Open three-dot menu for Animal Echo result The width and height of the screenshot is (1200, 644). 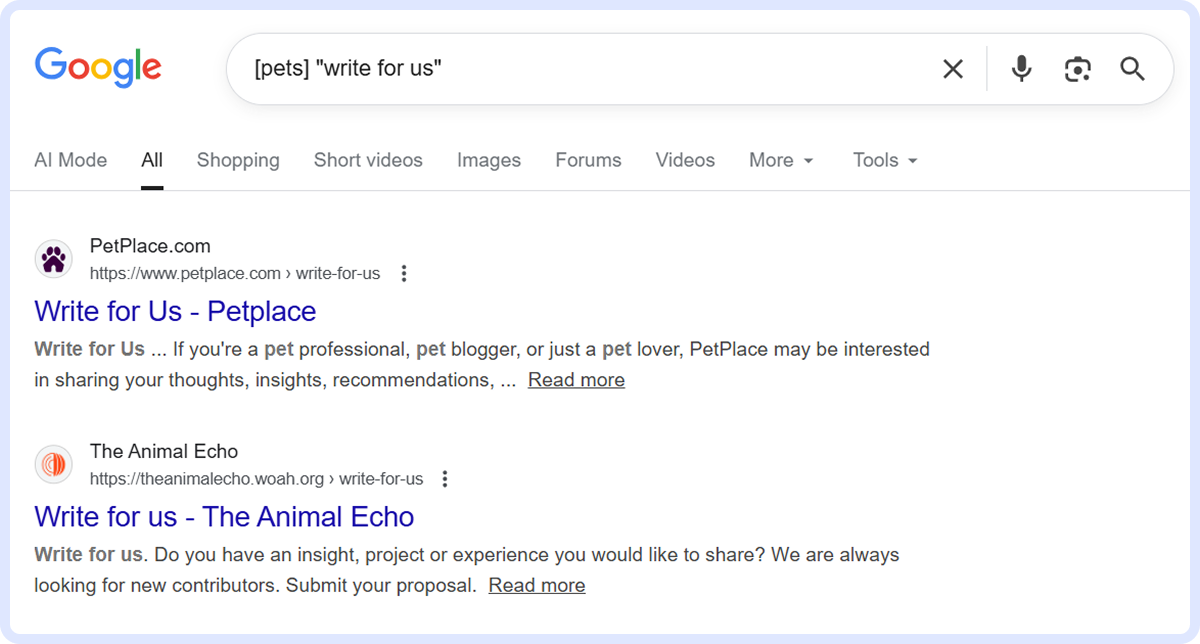pyautogui.click(x=446, y=479)
